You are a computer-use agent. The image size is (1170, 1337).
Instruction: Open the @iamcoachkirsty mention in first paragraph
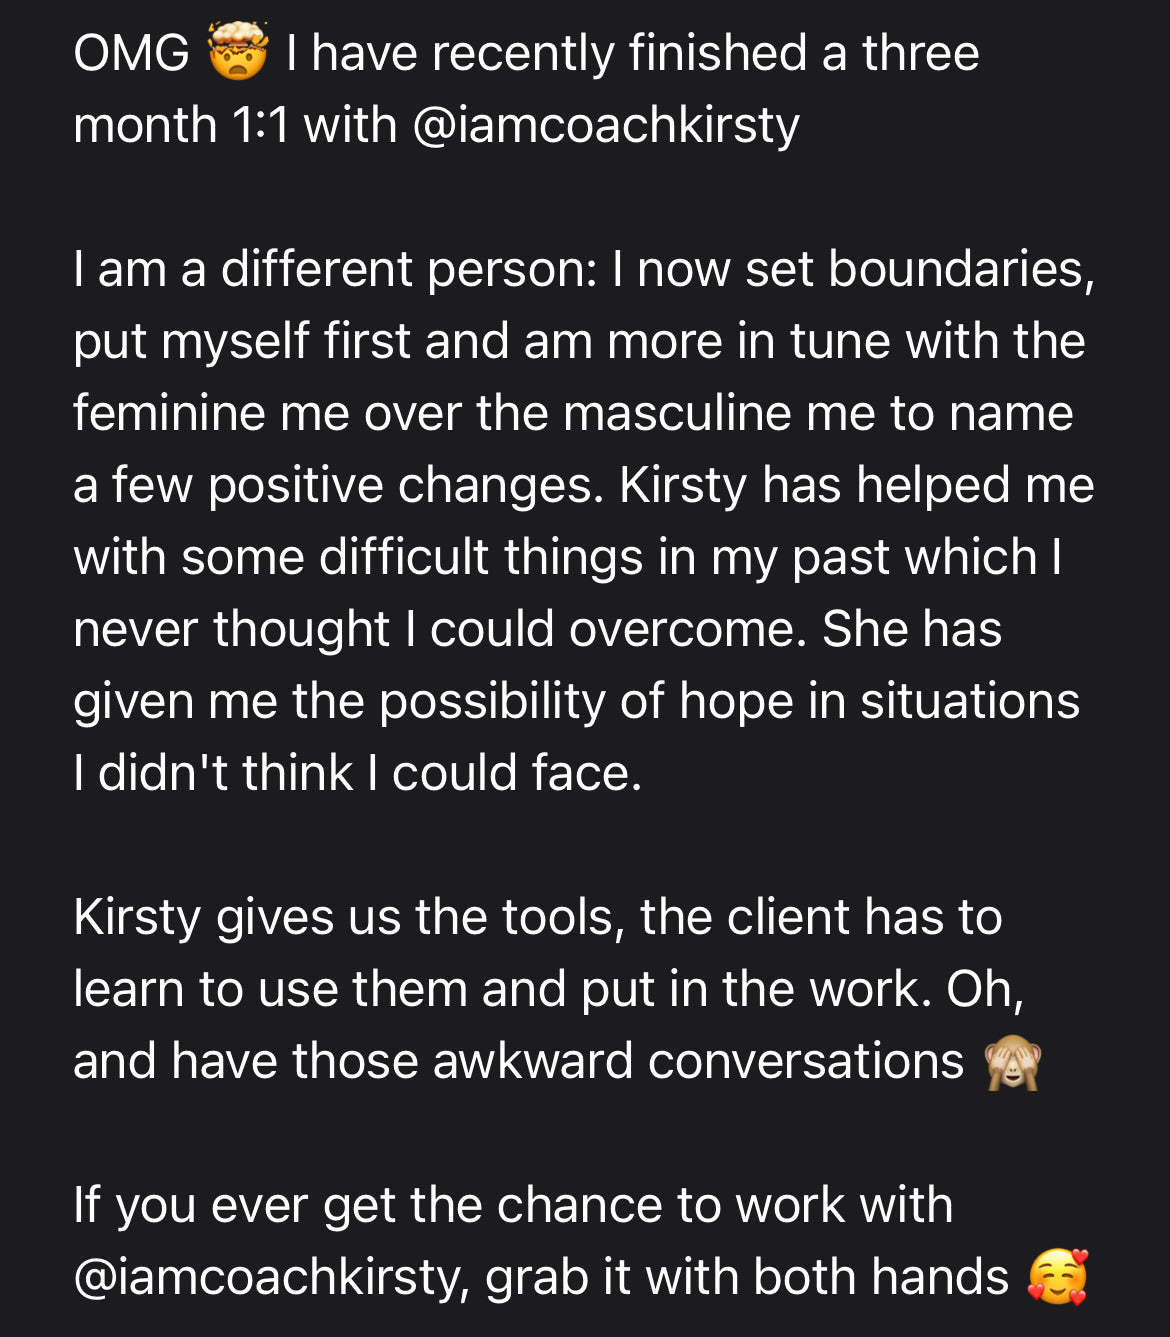tap(605, 126)
